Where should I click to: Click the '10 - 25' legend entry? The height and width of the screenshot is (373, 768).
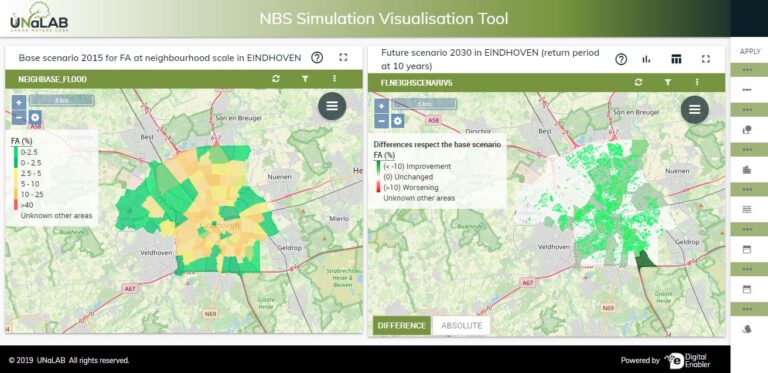[x=31, y=194]
